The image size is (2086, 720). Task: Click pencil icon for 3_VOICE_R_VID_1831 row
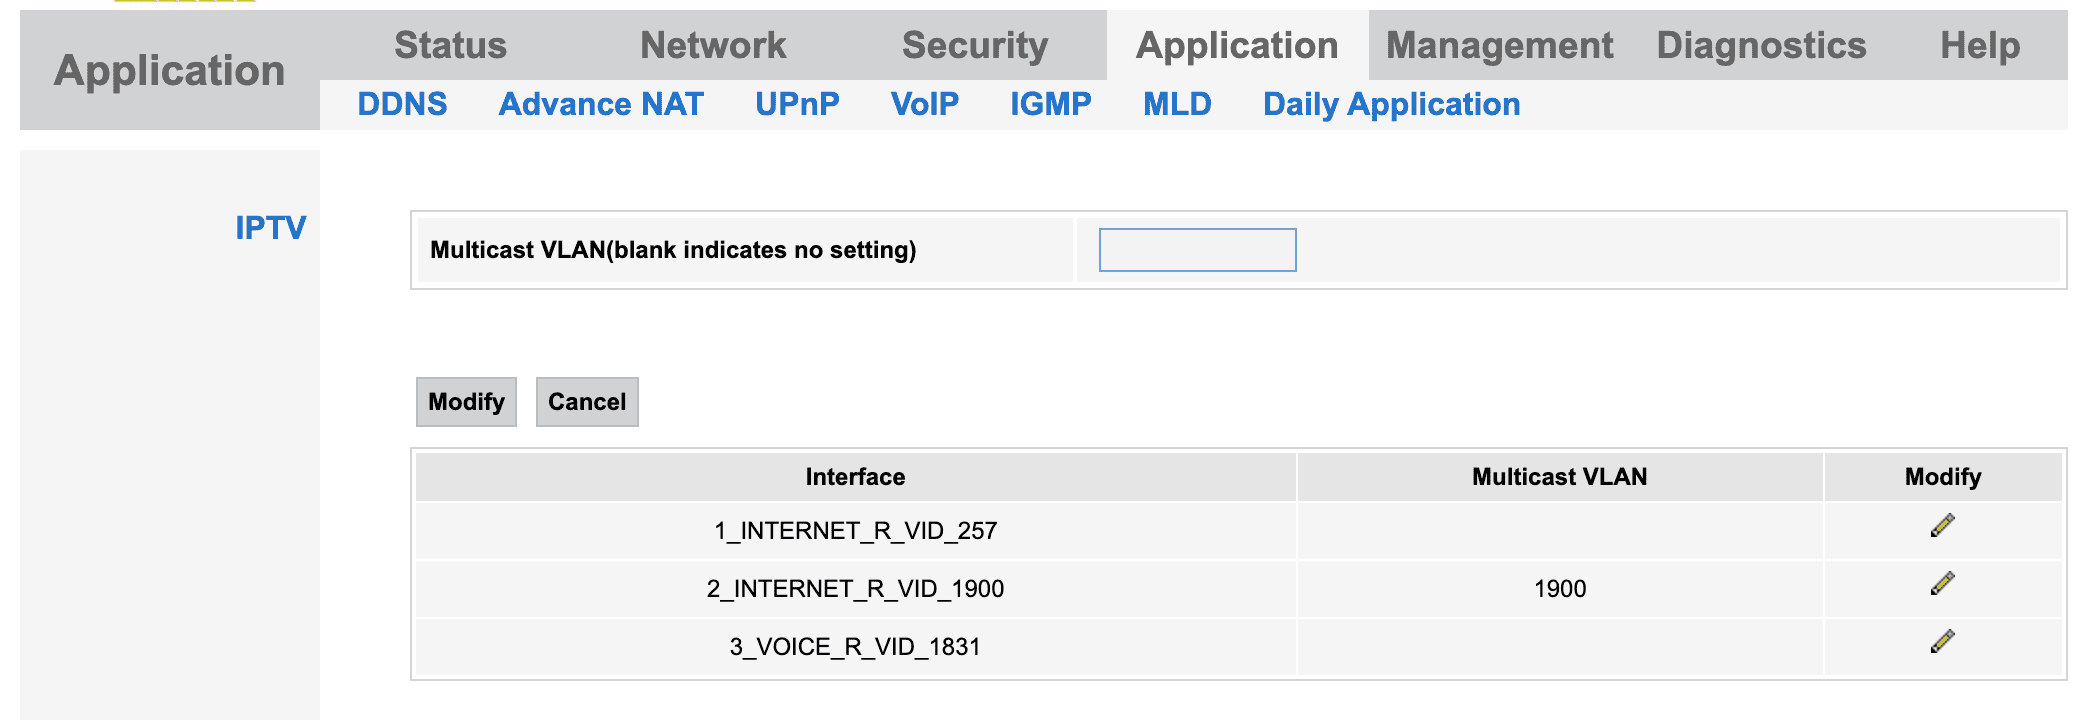1942,642
